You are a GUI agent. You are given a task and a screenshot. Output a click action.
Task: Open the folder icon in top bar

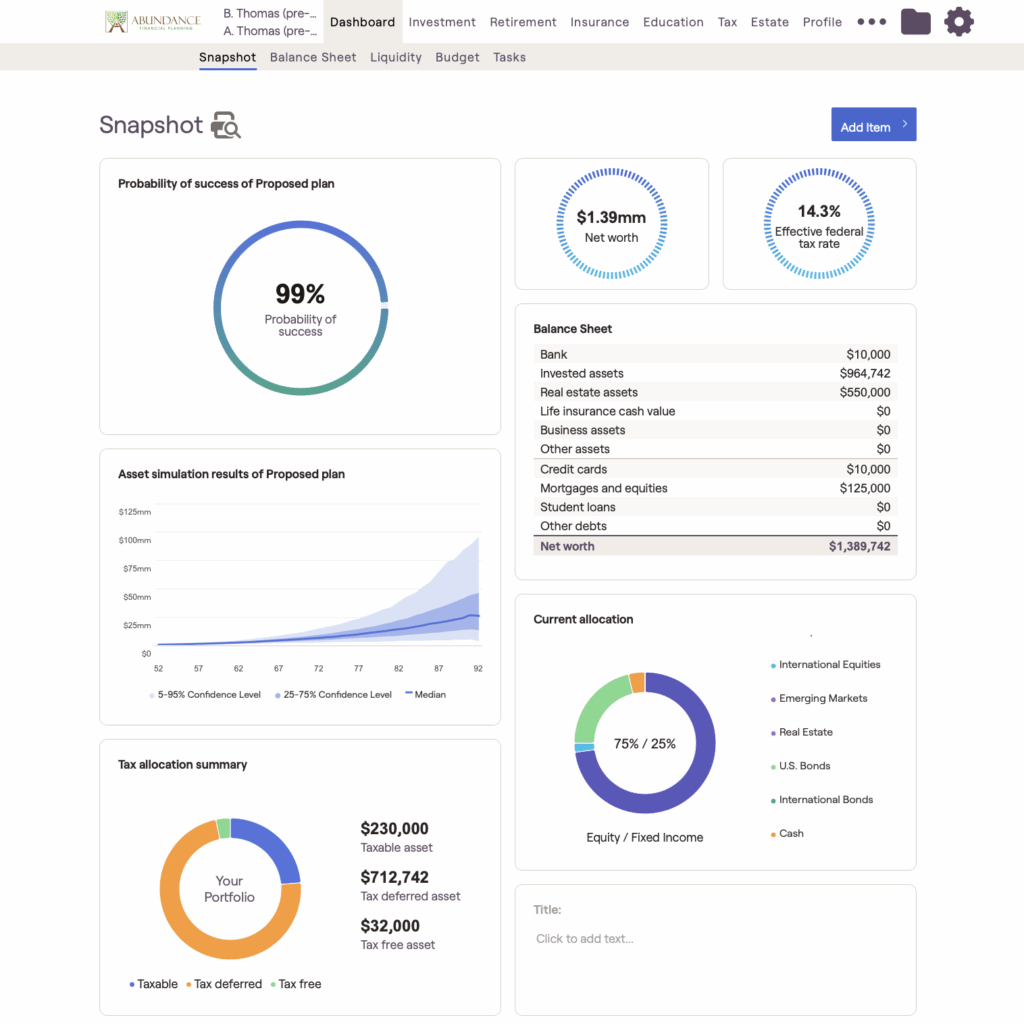tap(915, 21)
